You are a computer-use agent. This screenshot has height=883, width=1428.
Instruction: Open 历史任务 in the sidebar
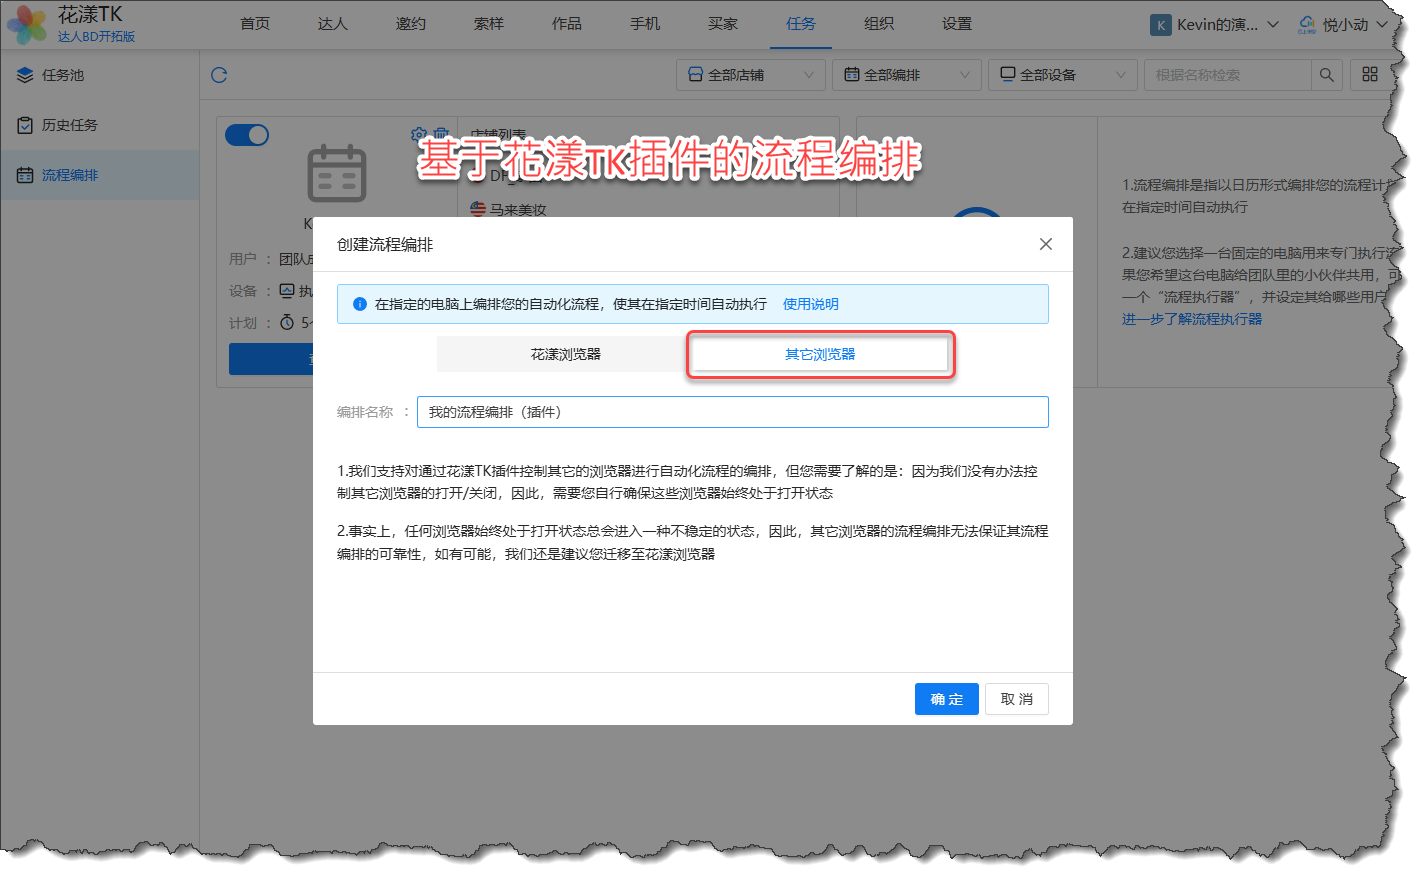(69, 125)
